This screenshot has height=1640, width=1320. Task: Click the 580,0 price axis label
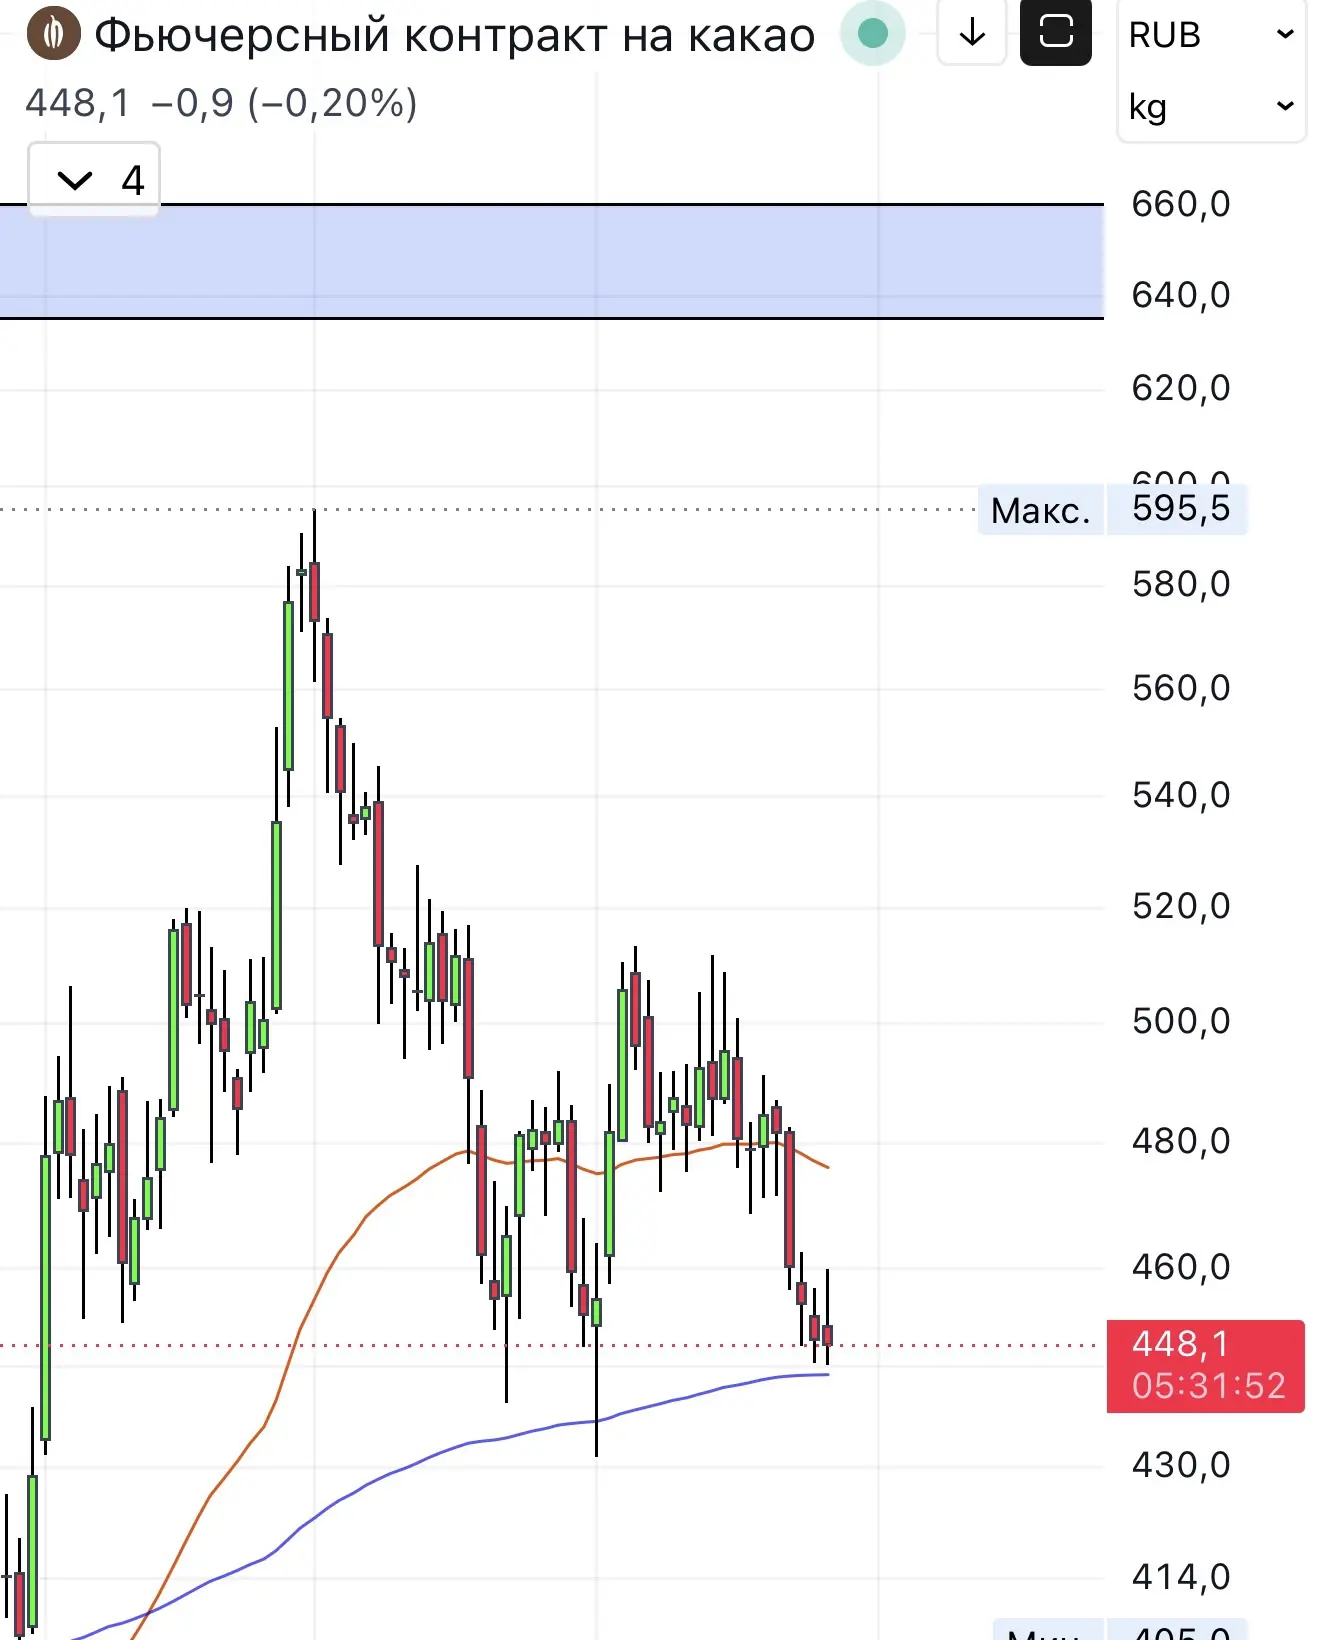pyautogui.click(x=1181, y=584)
